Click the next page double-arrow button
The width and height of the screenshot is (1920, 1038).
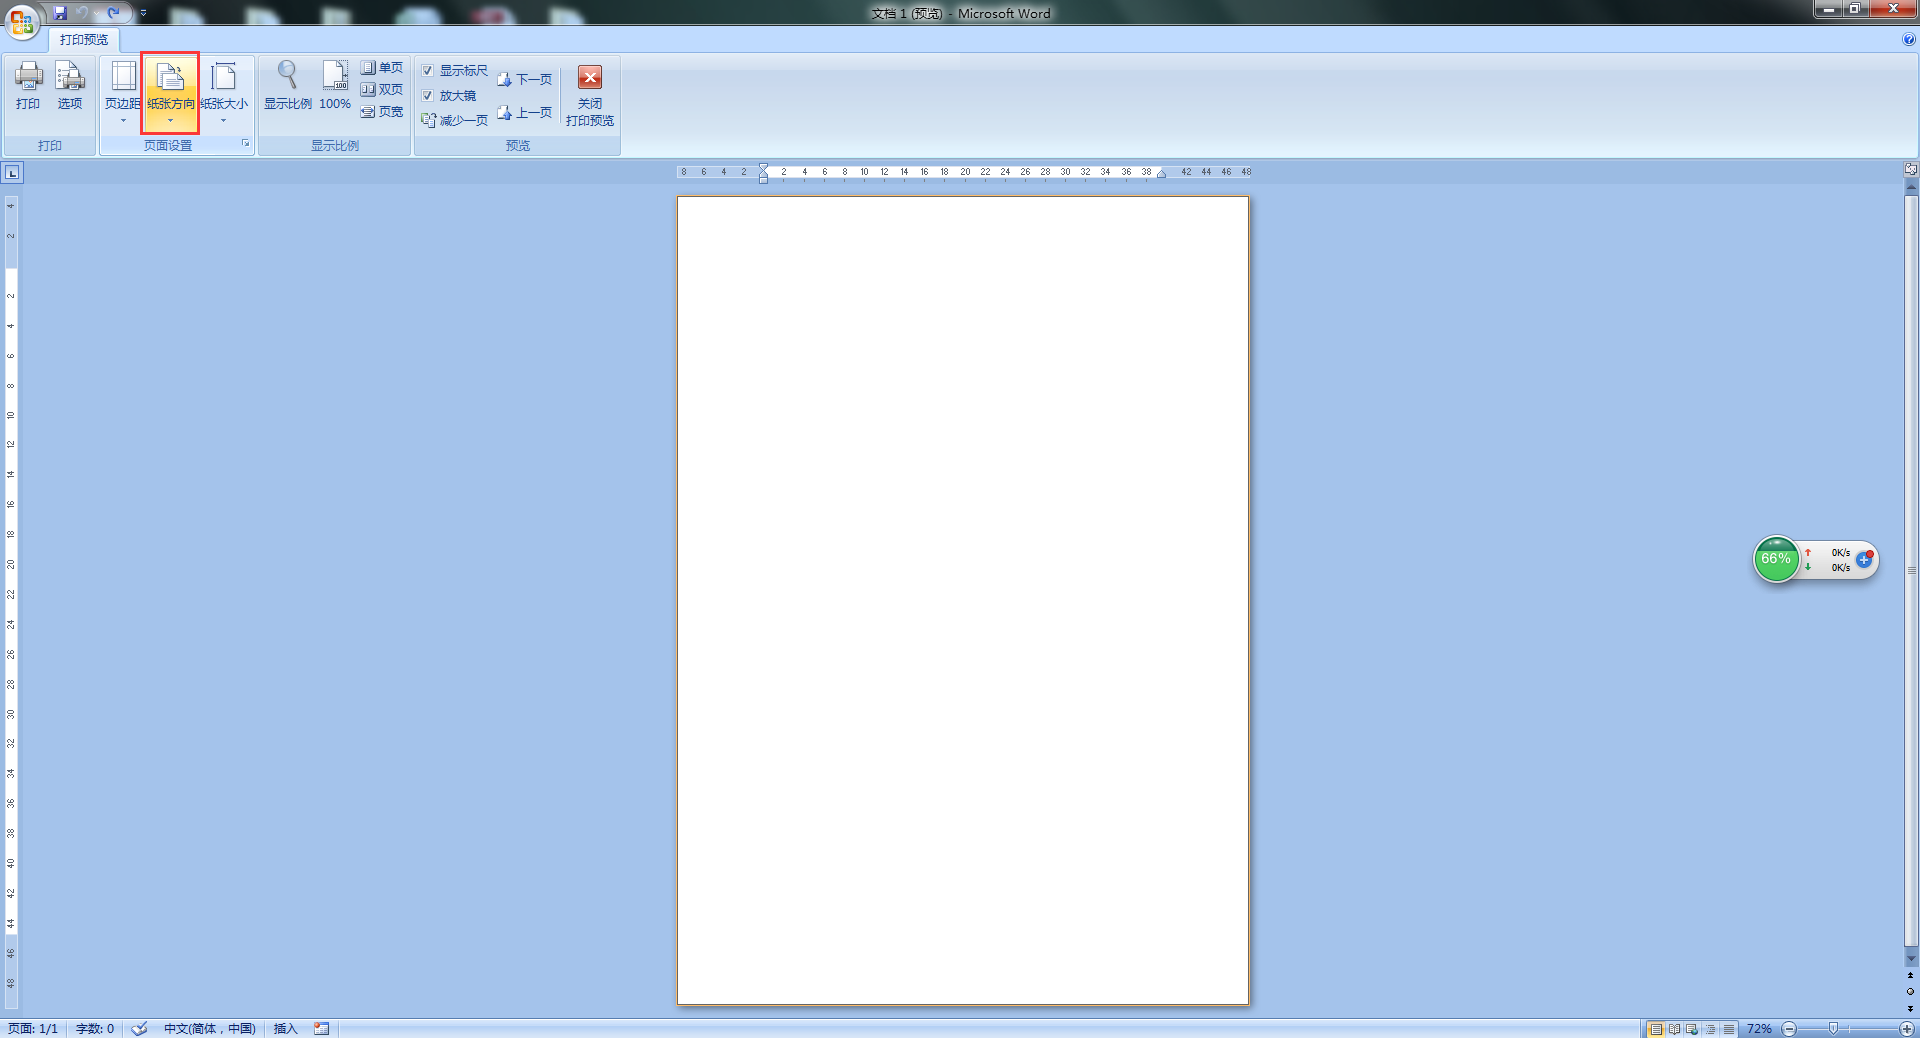1910,1008
